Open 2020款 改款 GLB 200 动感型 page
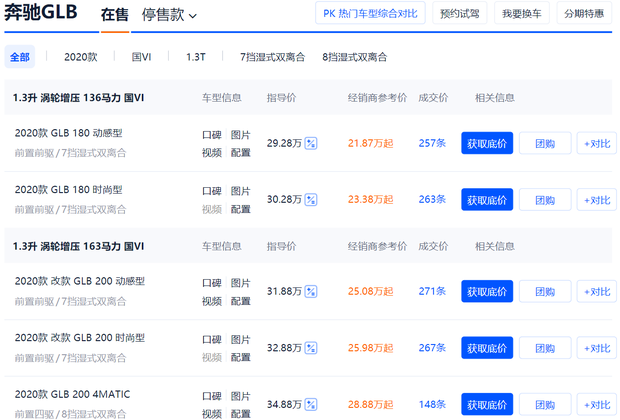The height and width of the screenshot is (420, 620). [x=80, y=281]
